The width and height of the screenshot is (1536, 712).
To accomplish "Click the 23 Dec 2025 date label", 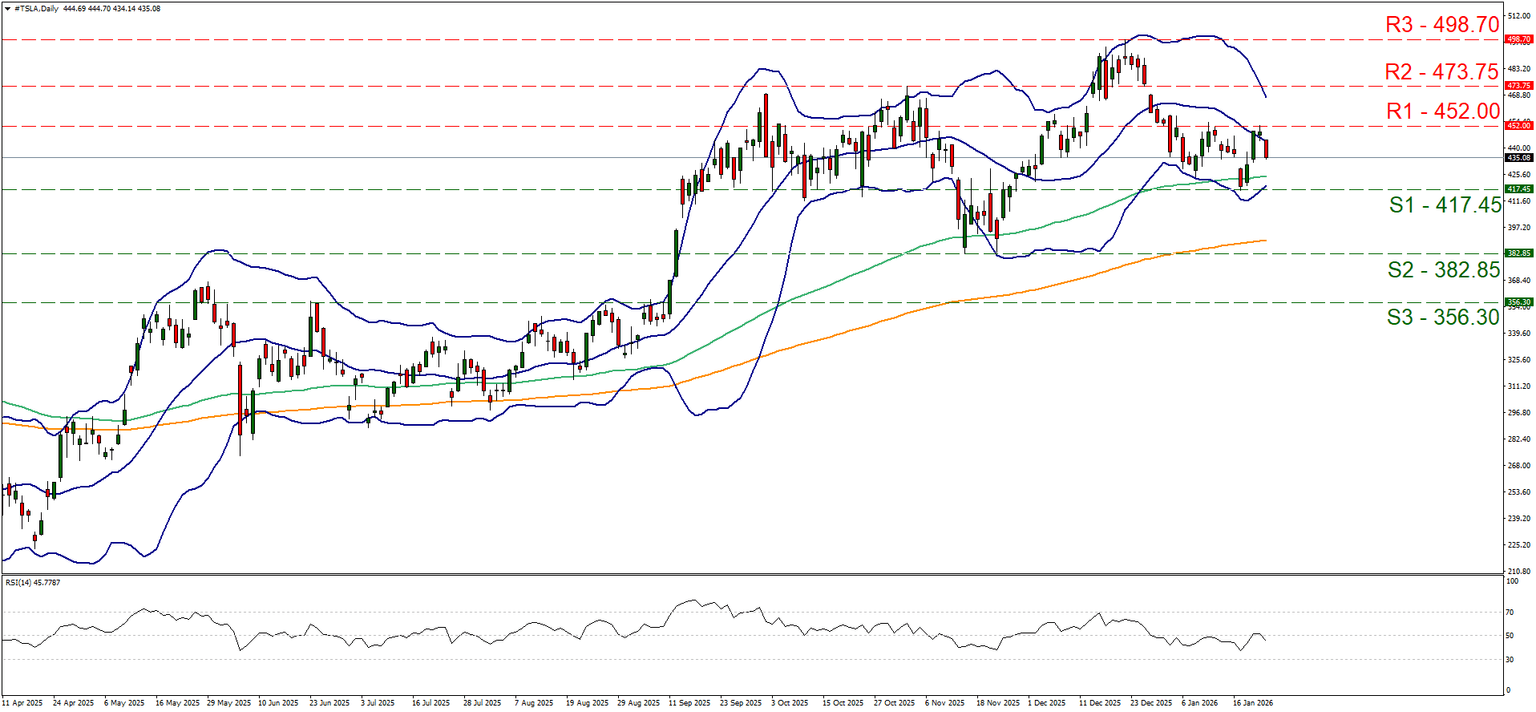I will tap(1153, 704).
